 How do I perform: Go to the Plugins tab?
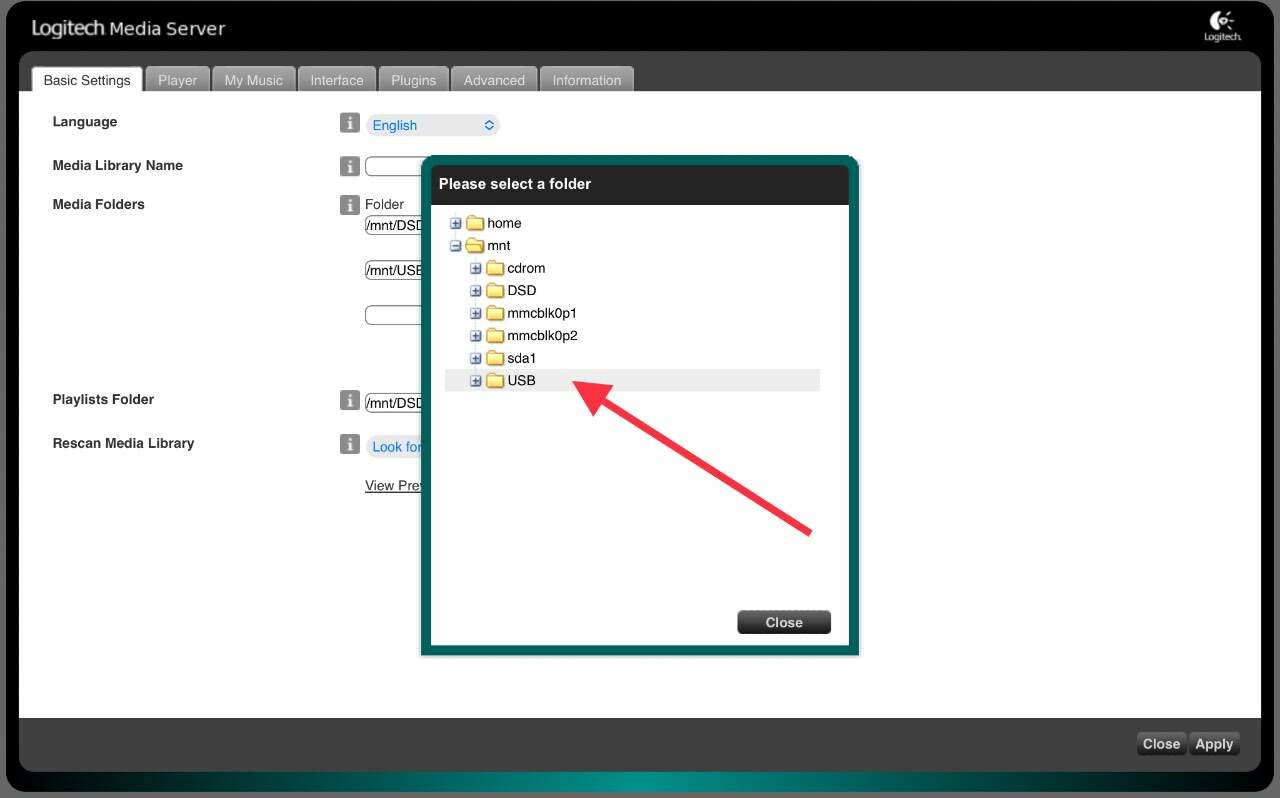pyautogui.click(x=413, y=80)
